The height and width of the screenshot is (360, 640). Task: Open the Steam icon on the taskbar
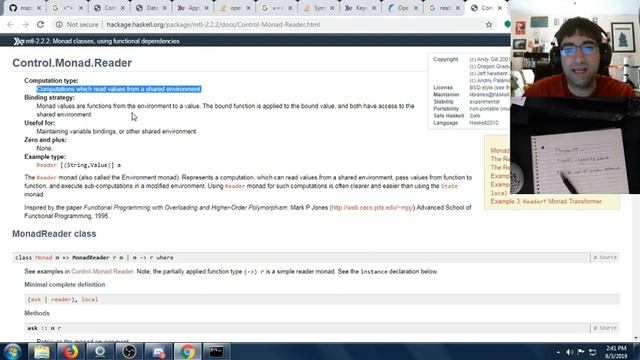coord(100,351)
